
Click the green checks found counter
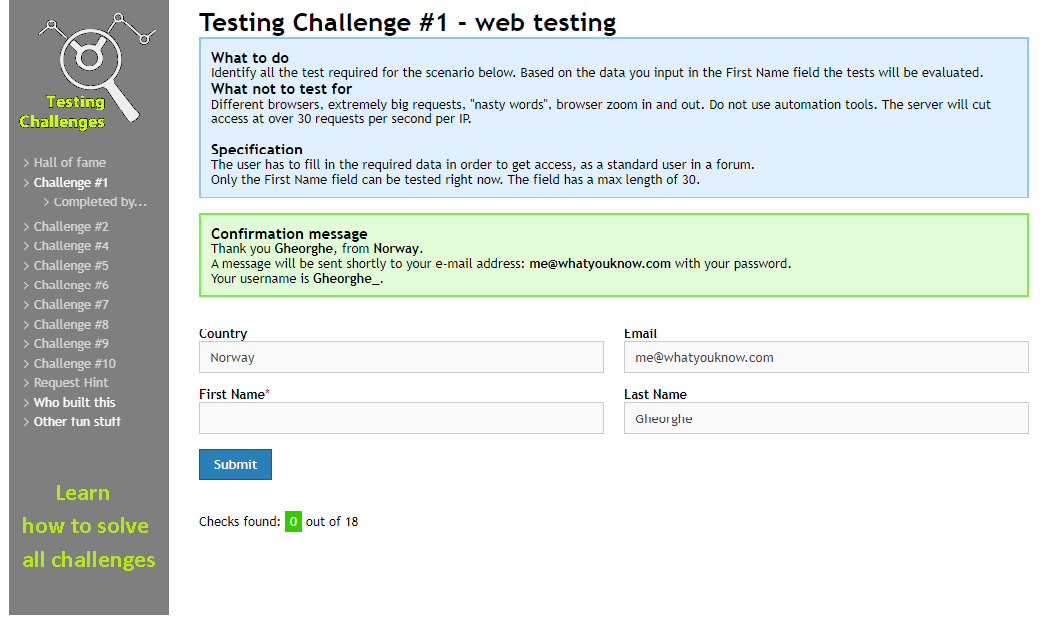pyautogui.click(x=292, y=521)
